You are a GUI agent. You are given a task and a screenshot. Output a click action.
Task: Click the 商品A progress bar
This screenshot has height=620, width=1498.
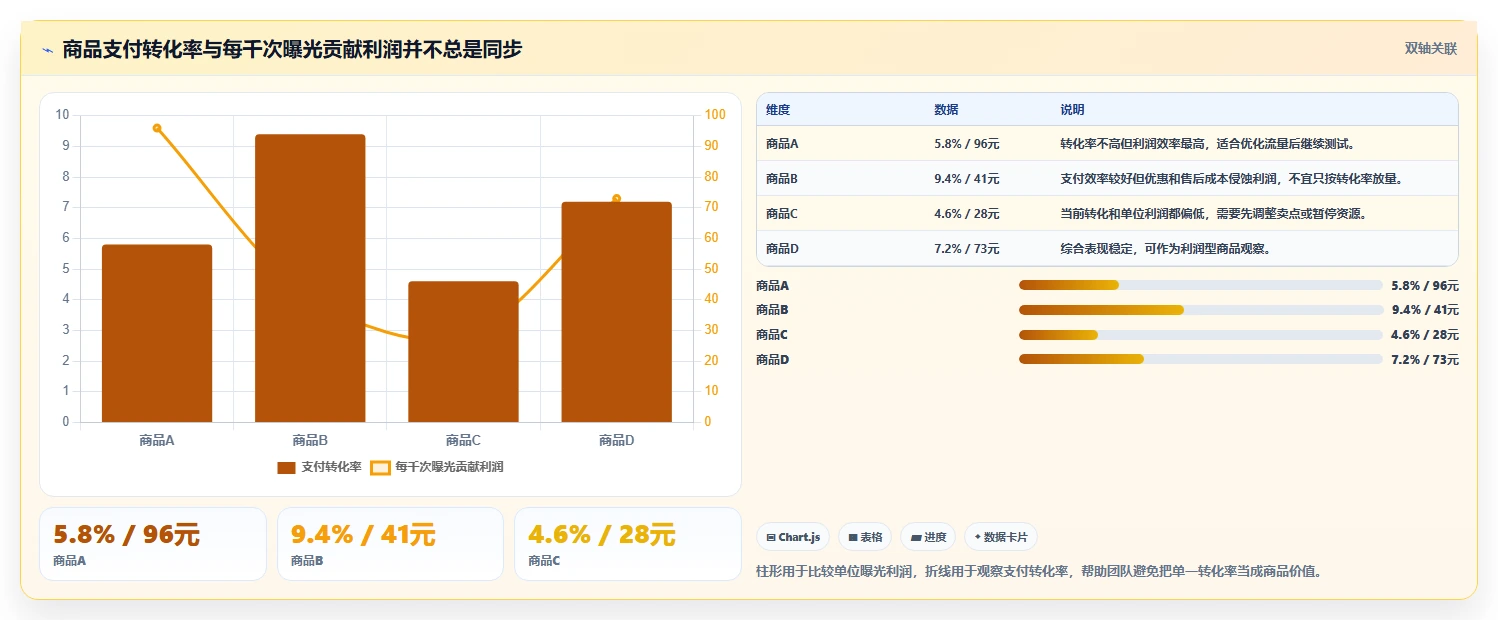1201,285
